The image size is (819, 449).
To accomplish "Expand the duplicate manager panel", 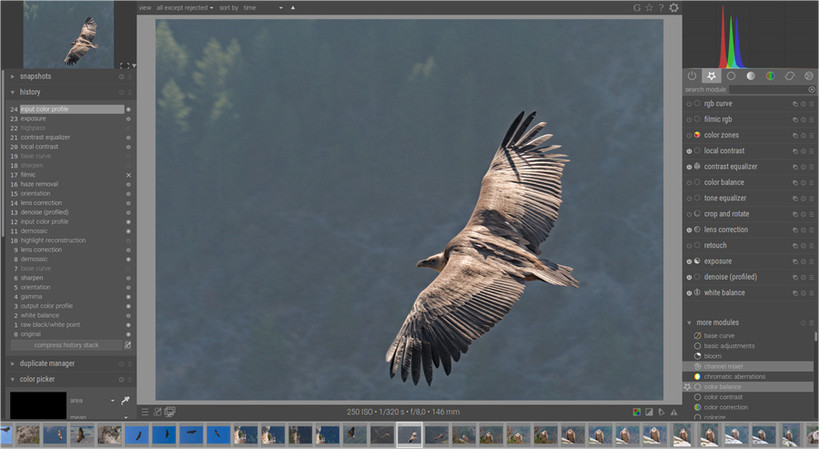I will [x=47, y=364].
